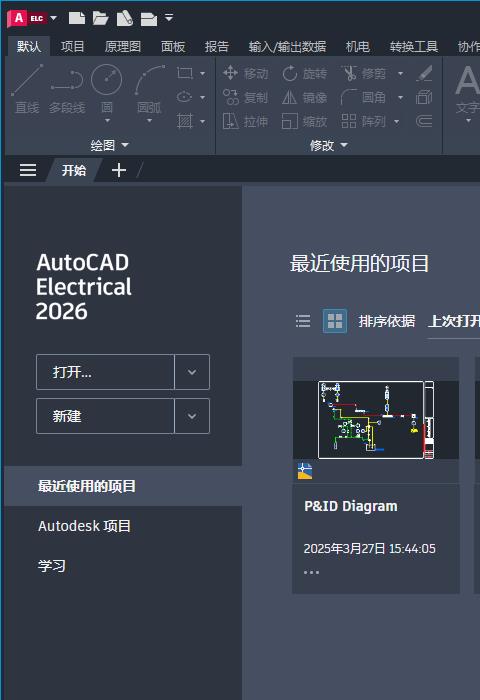Viewport: 480px width, 700px height.
Task: Click the Open folder icon in quick access toolbar
Action: pyautogui.click(x=100, y=18)
